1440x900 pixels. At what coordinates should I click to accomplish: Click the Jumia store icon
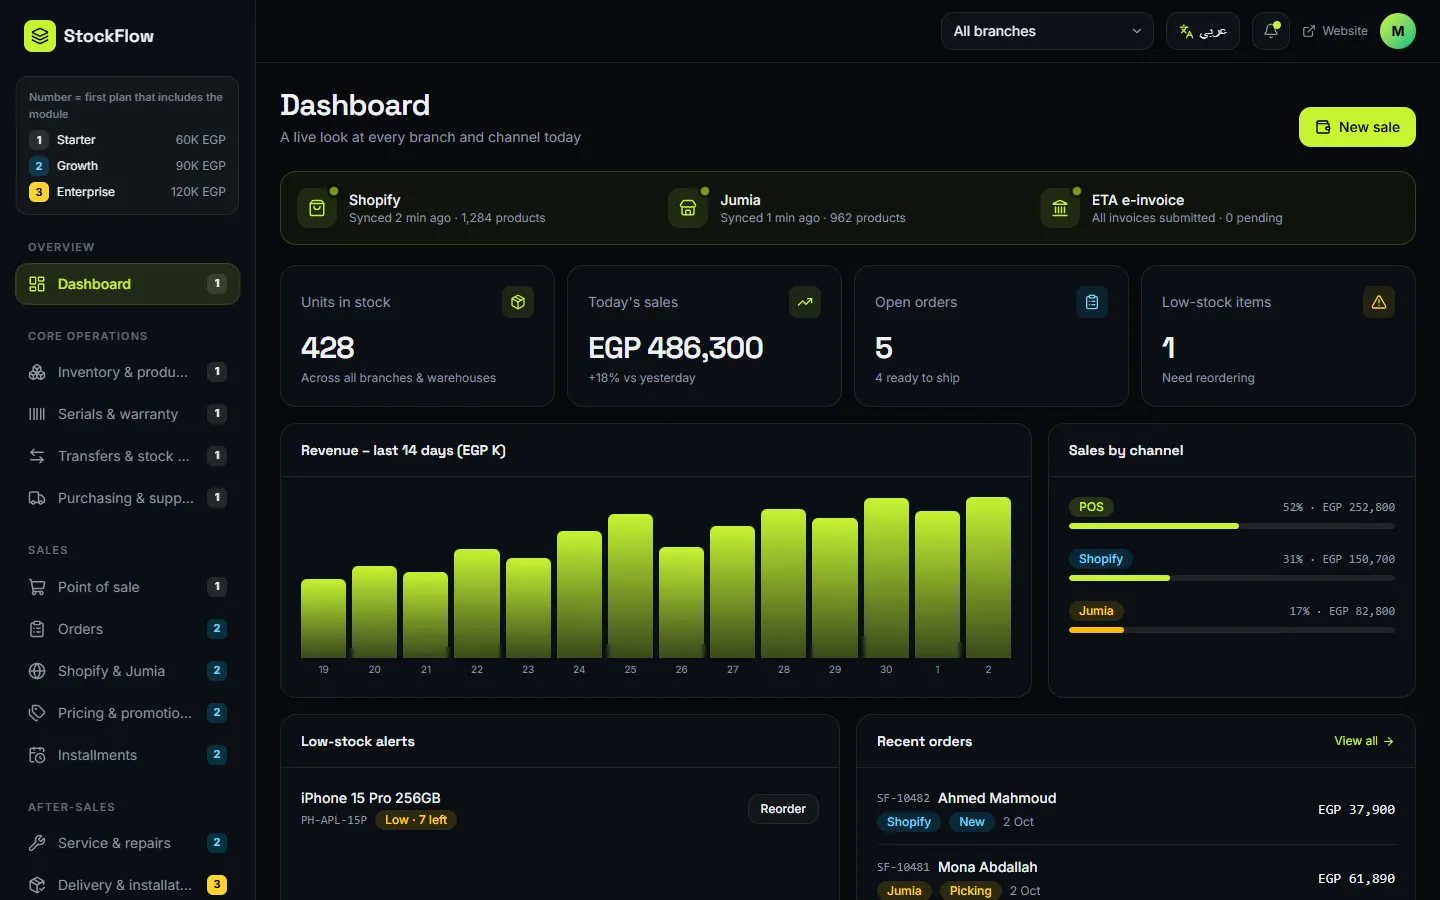click(x=688, y=208)
